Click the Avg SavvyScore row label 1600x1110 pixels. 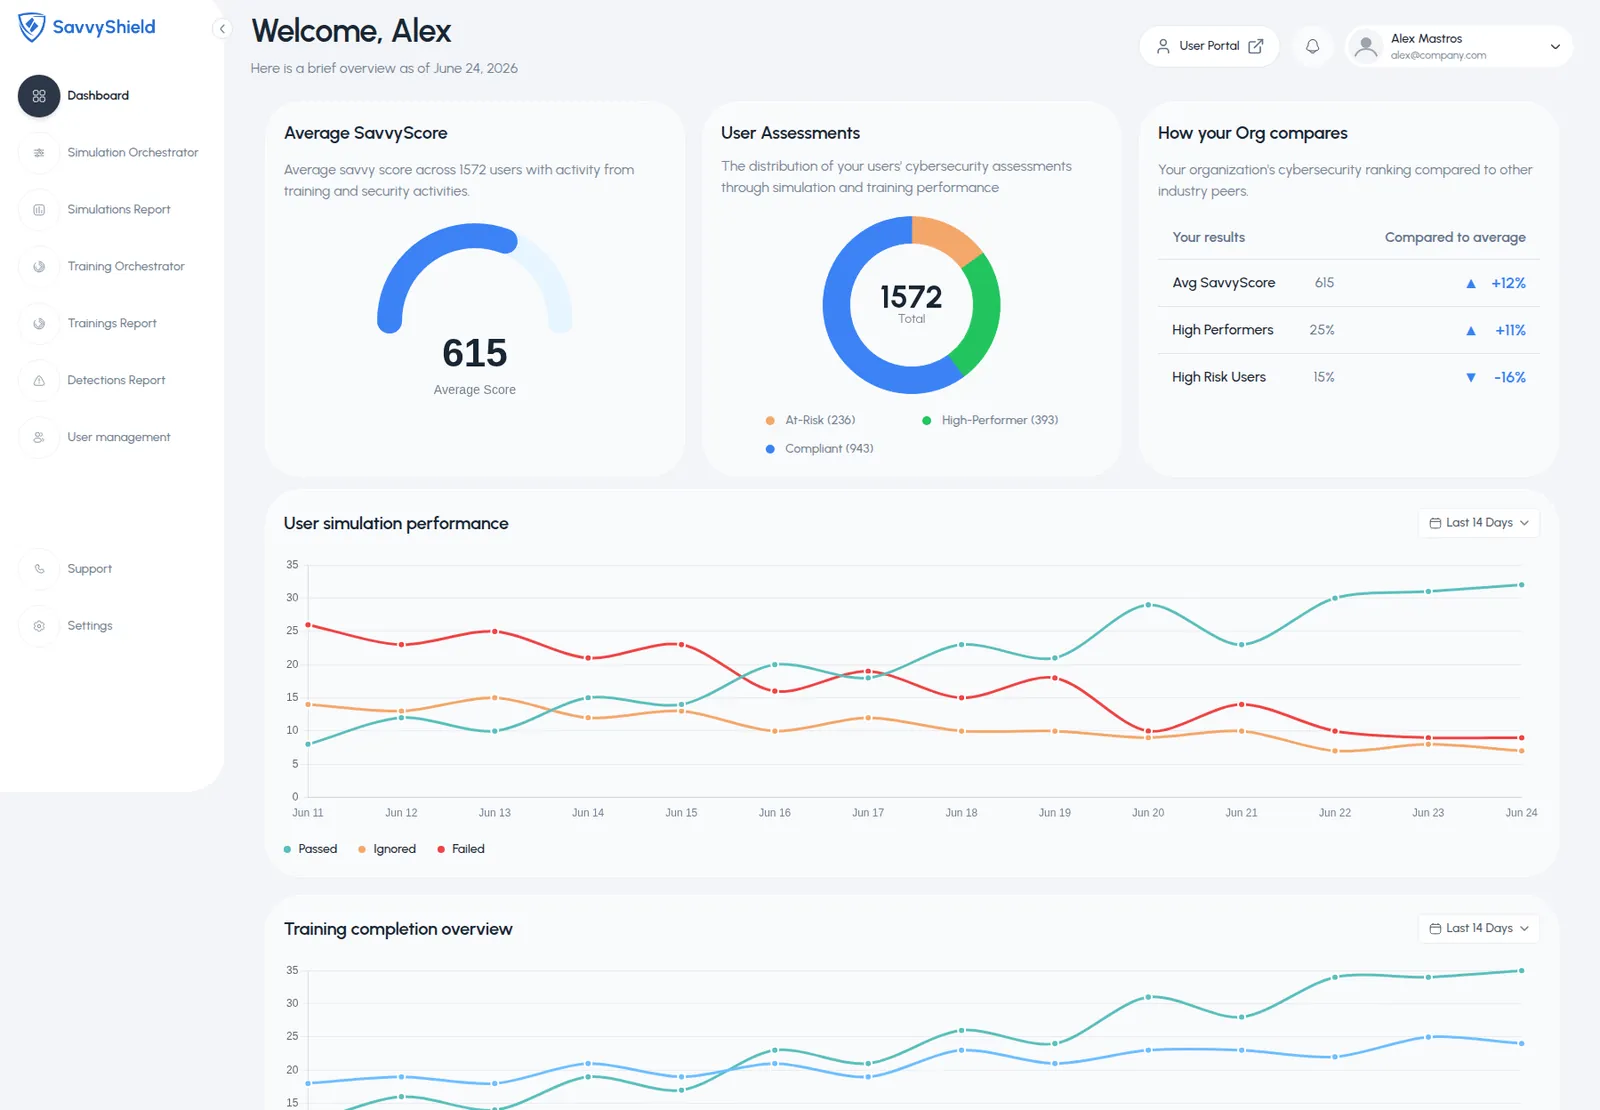tap(1223, 284)
